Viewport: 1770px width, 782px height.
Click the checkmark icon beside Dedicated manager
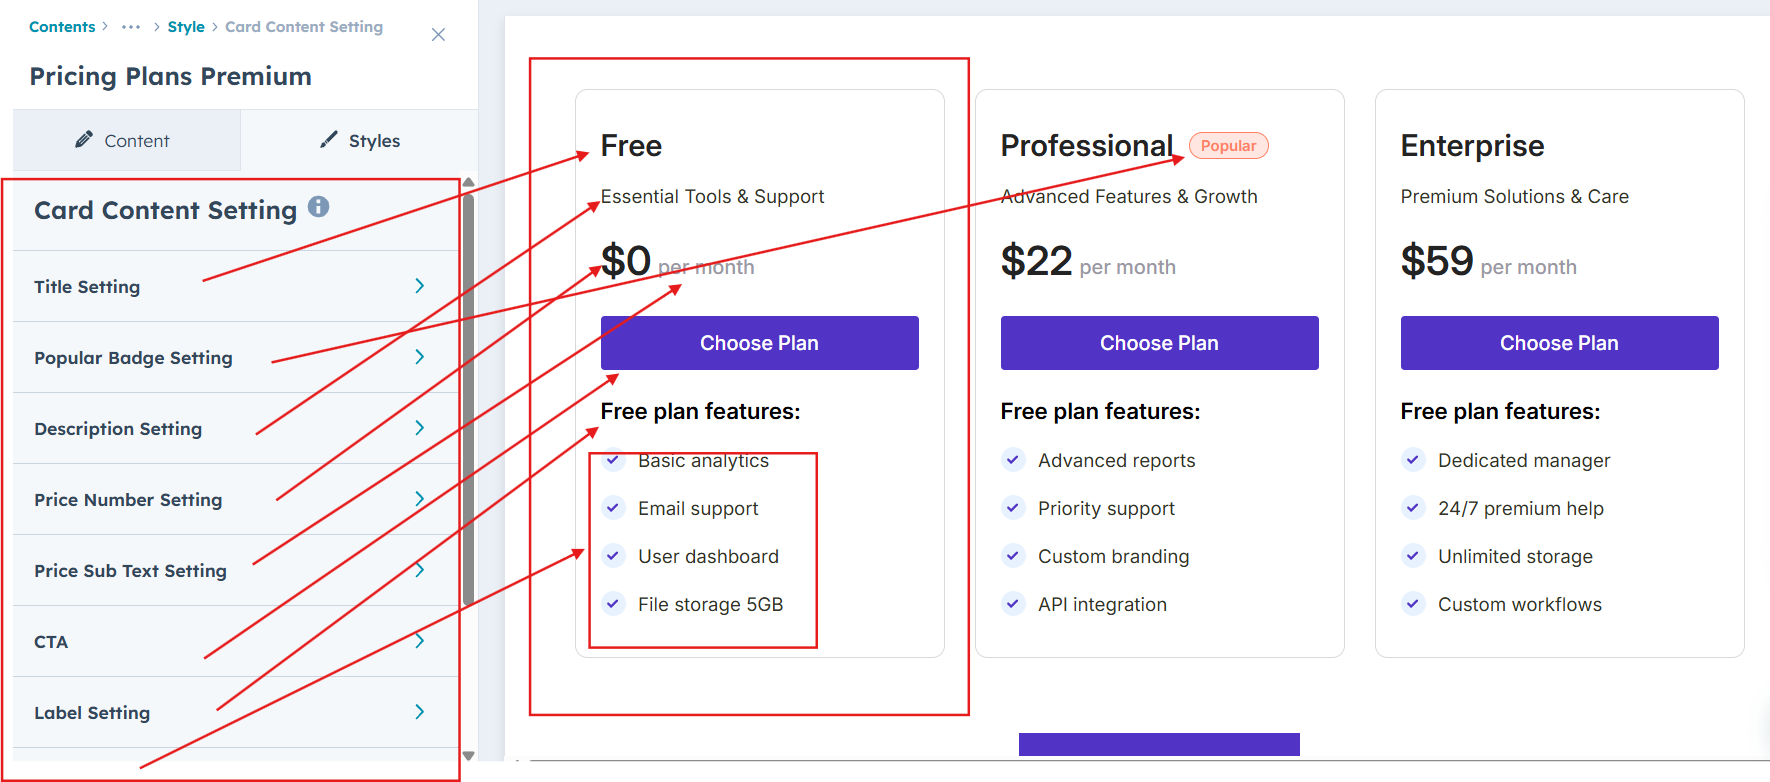(x=1413, y=460)
